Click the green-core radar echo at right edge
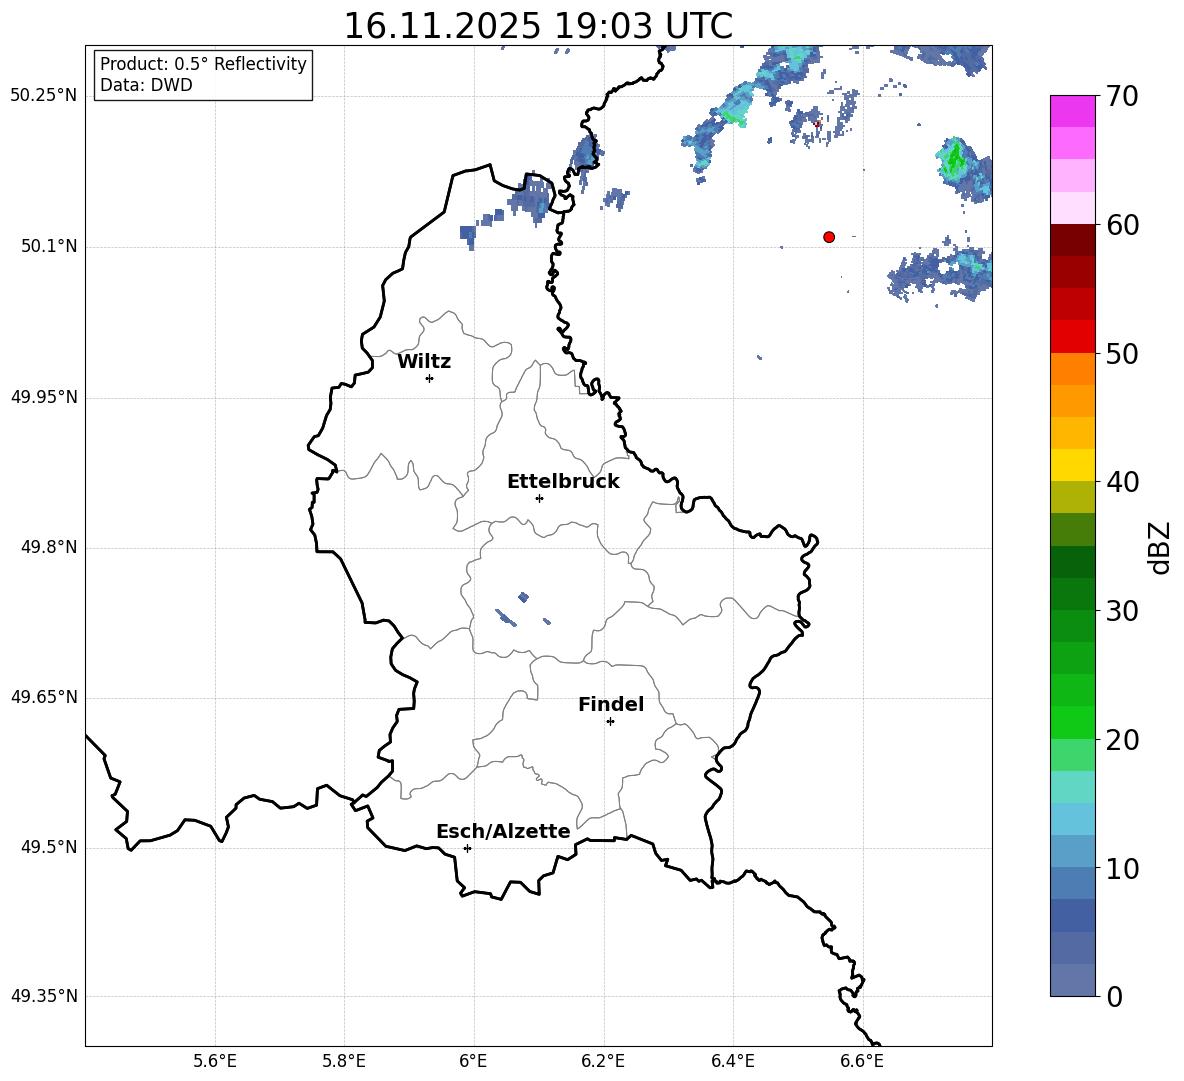The height and width of the screenshot is (1081, 1184). pyautogui.click(x=964, y=168)
